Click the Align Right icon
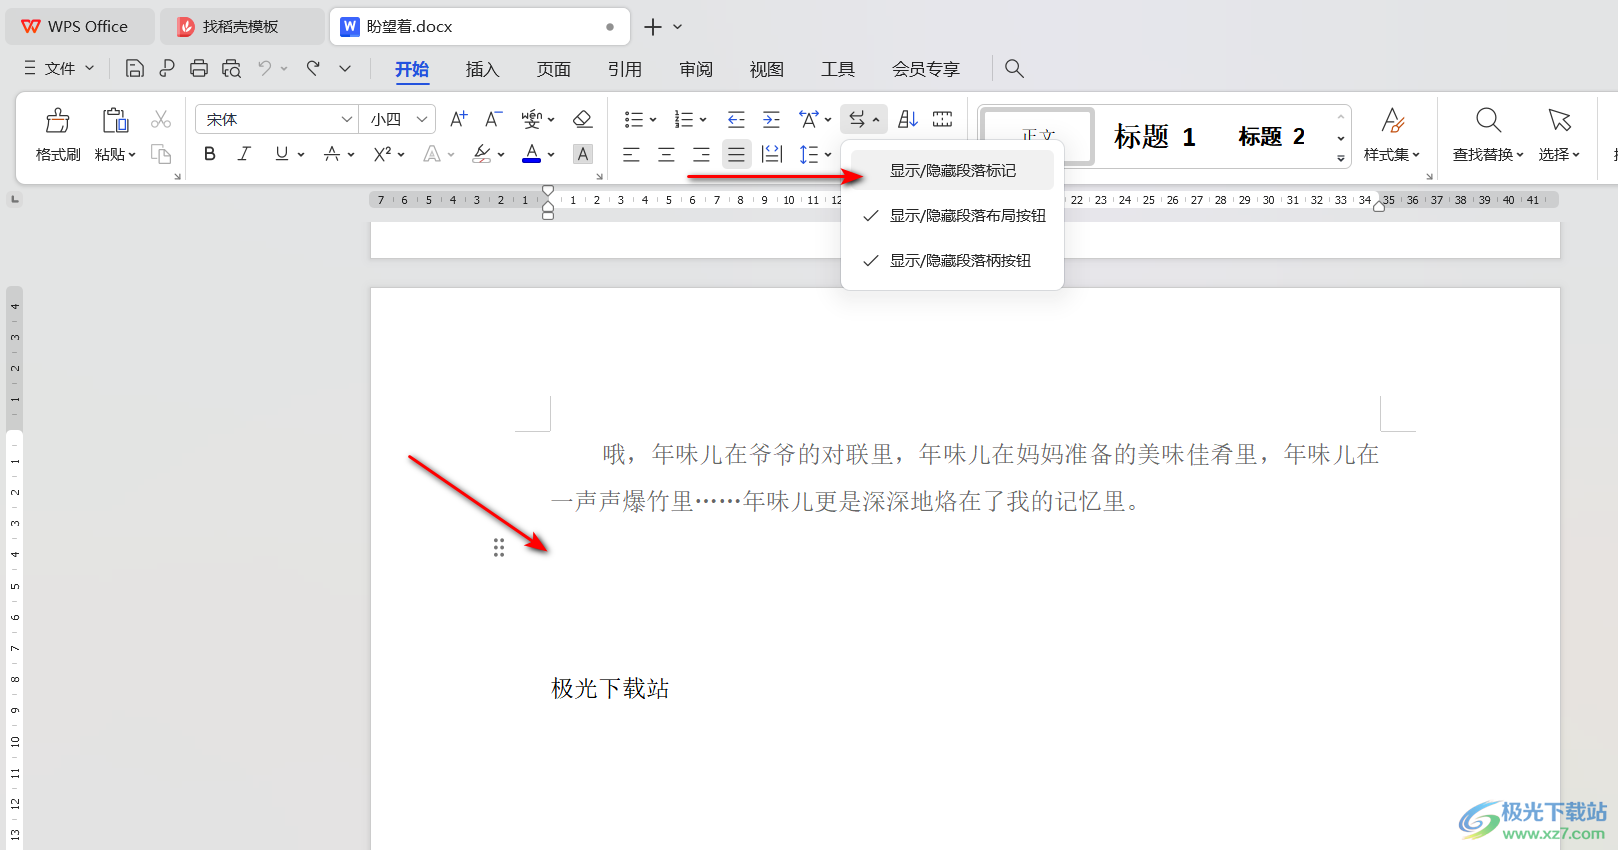 pyautogui.click(x=701, y=154)
